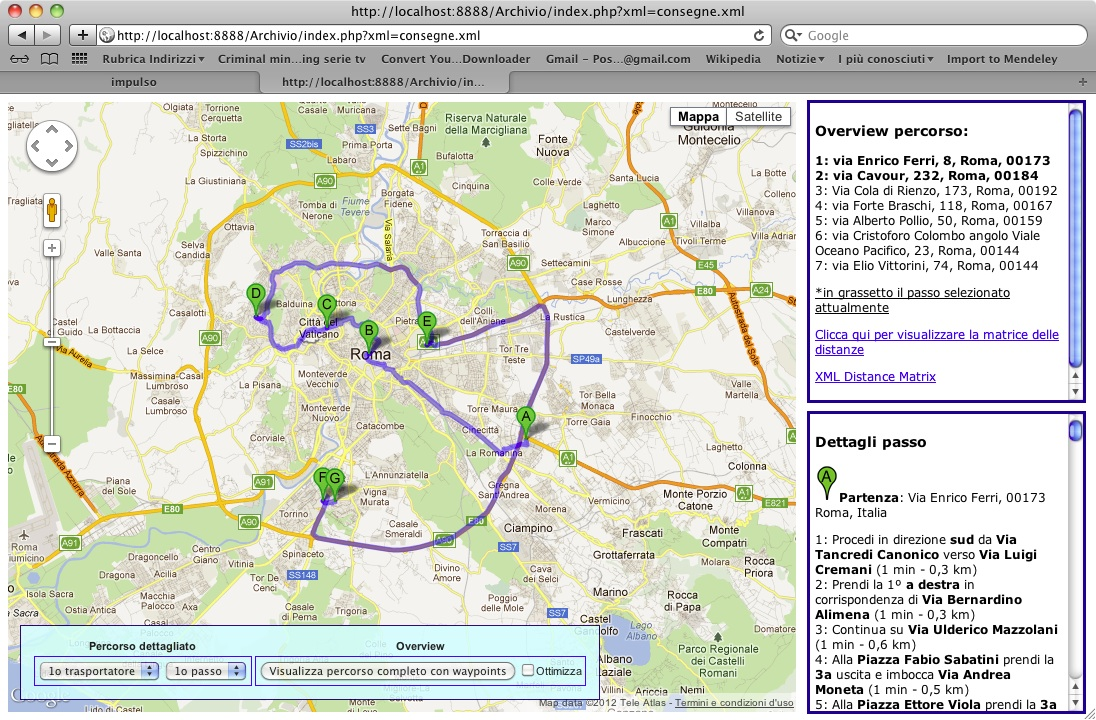Viewport: 1096px width, 720px height.
Task: Click route stop '7: via Elio Vittorini, 74'
Action: [x=927, y=266]
